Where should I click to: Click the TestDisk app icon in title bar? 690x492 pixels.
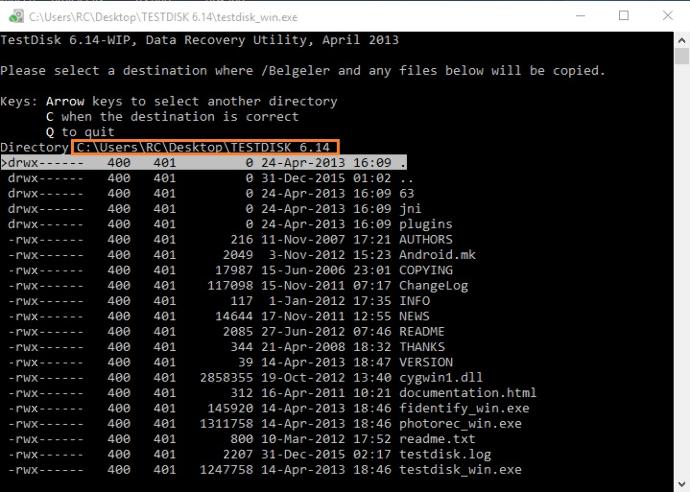[16, 16]
